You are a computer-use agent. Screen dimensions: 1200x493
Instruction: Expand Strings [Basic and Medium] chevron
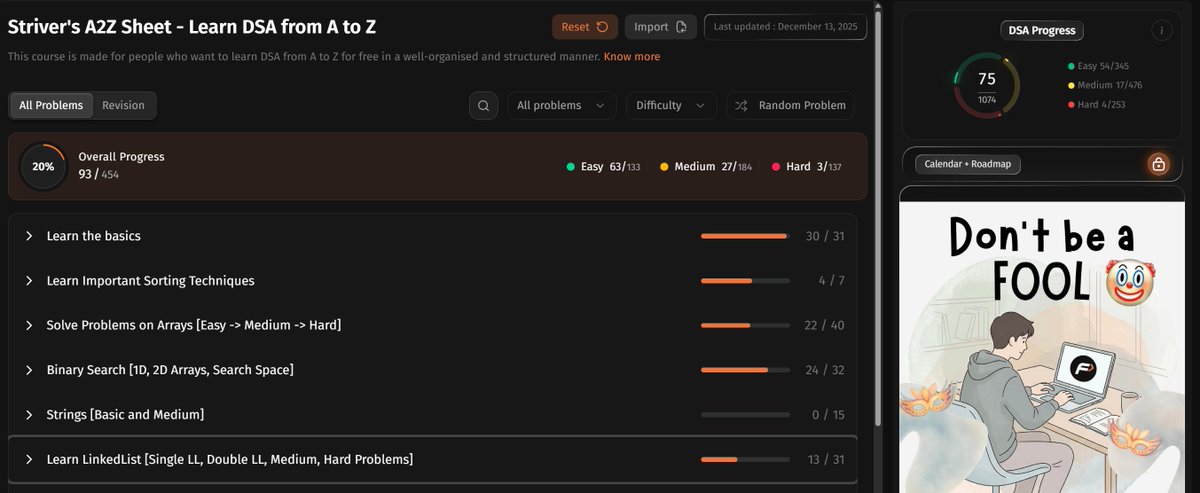[29, 414]
